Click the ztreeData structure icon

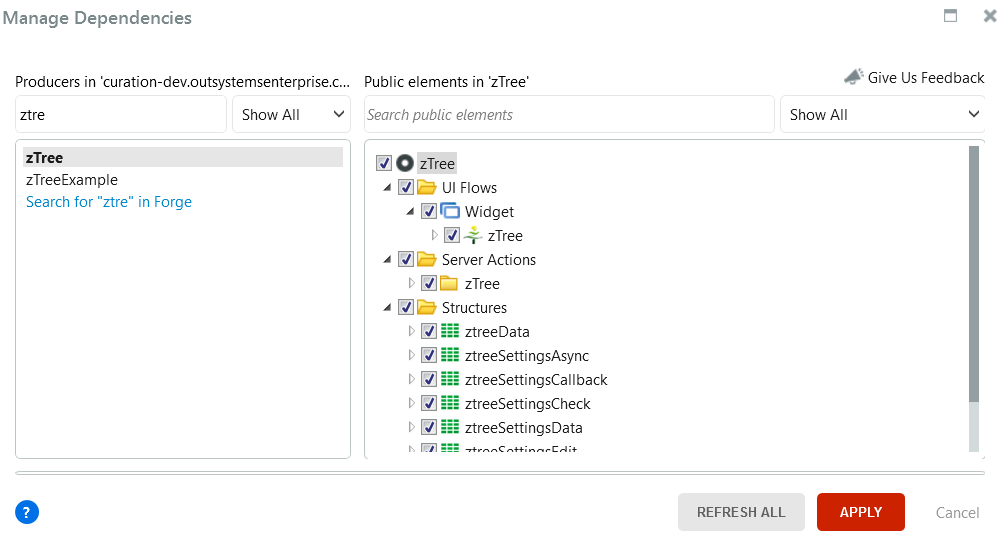449,331
